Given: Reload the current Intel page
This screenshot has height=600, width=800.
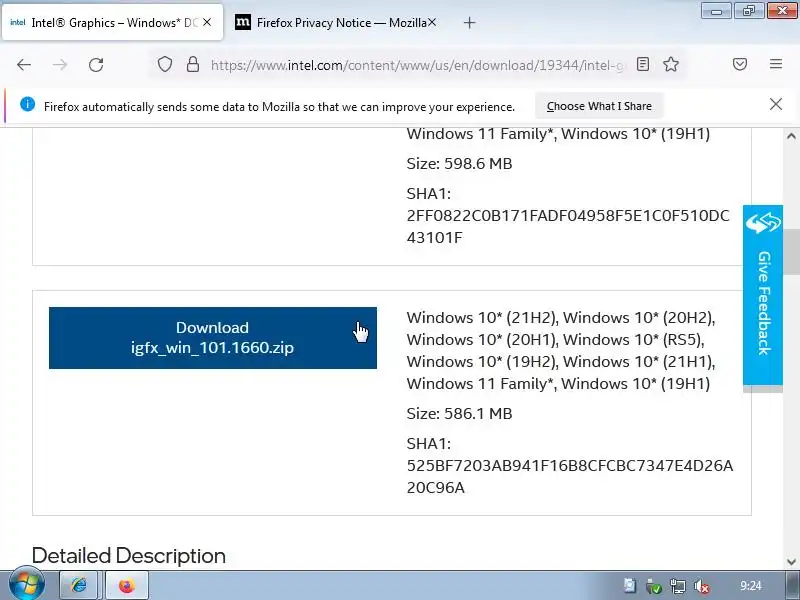Looking at the screenshot, I should [96, 65].
